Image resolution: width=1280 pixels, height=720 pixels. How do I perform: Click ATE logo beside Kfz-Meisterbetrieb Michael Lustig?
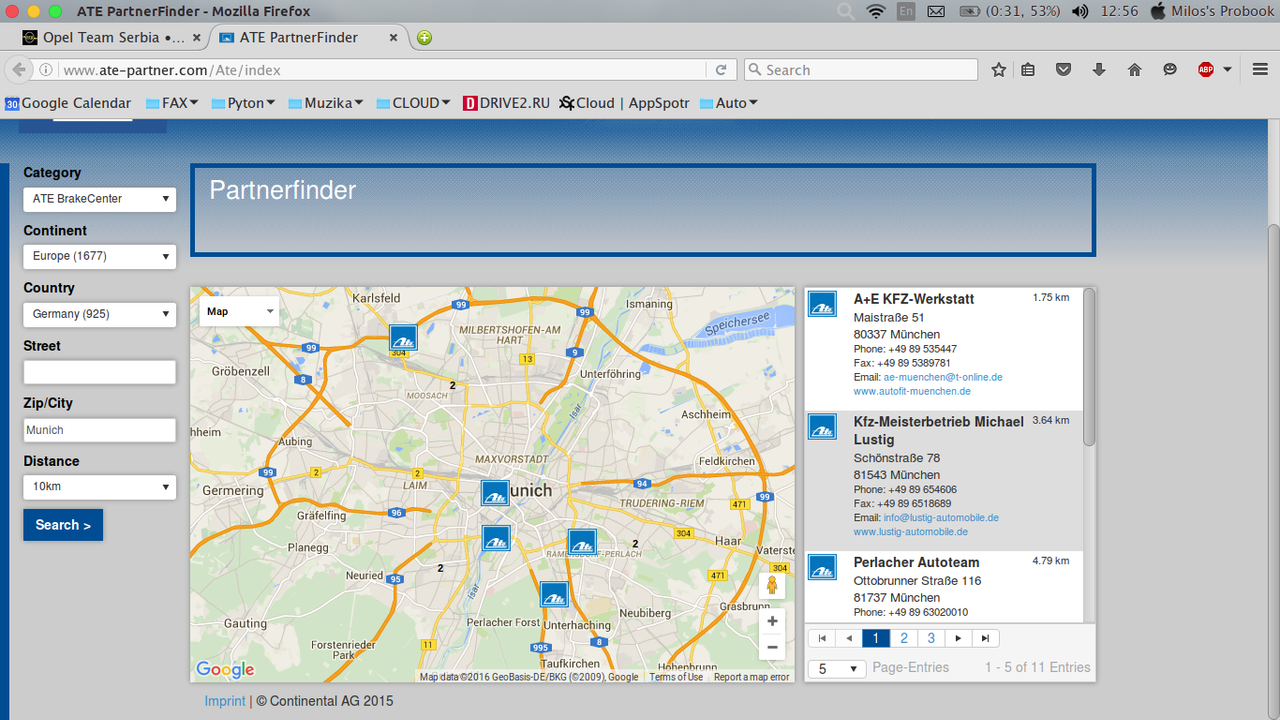tap(822, 427)
